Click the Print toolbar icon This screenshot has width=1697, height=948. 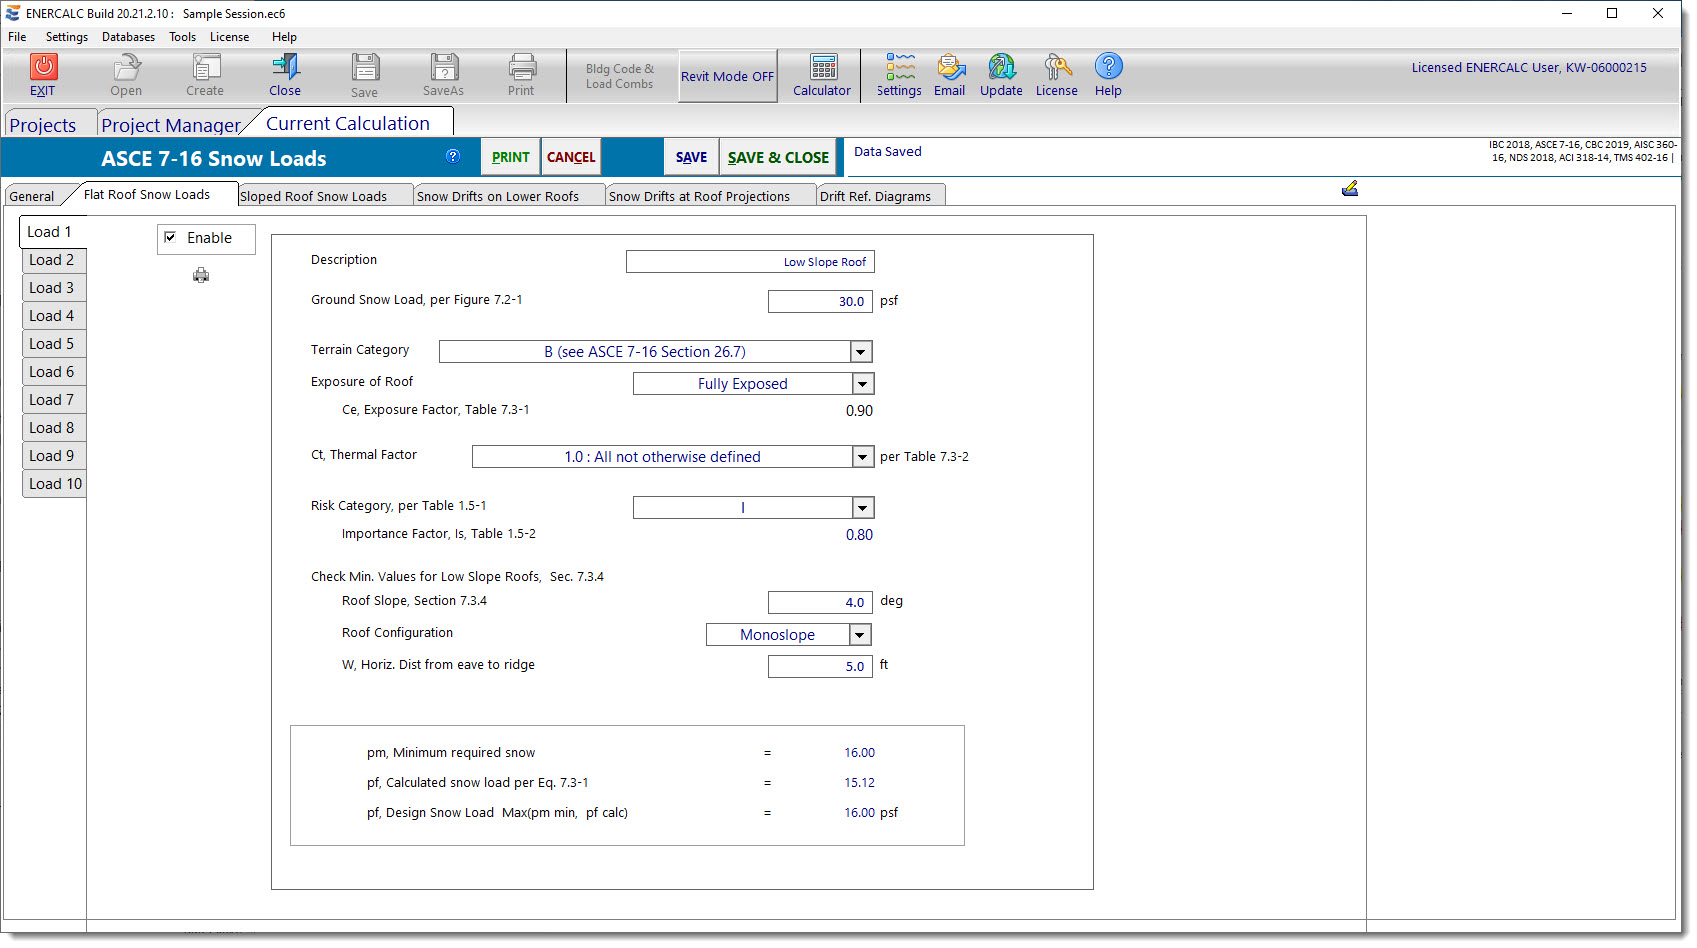point(521,68)
